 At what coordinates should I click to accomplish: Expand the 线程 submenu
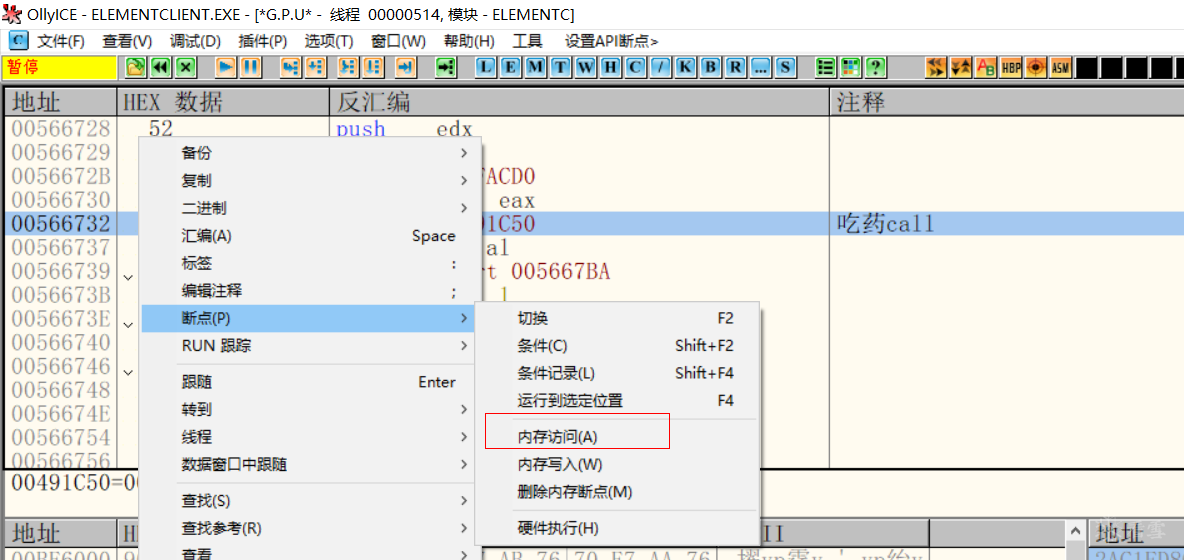(312, 437)
